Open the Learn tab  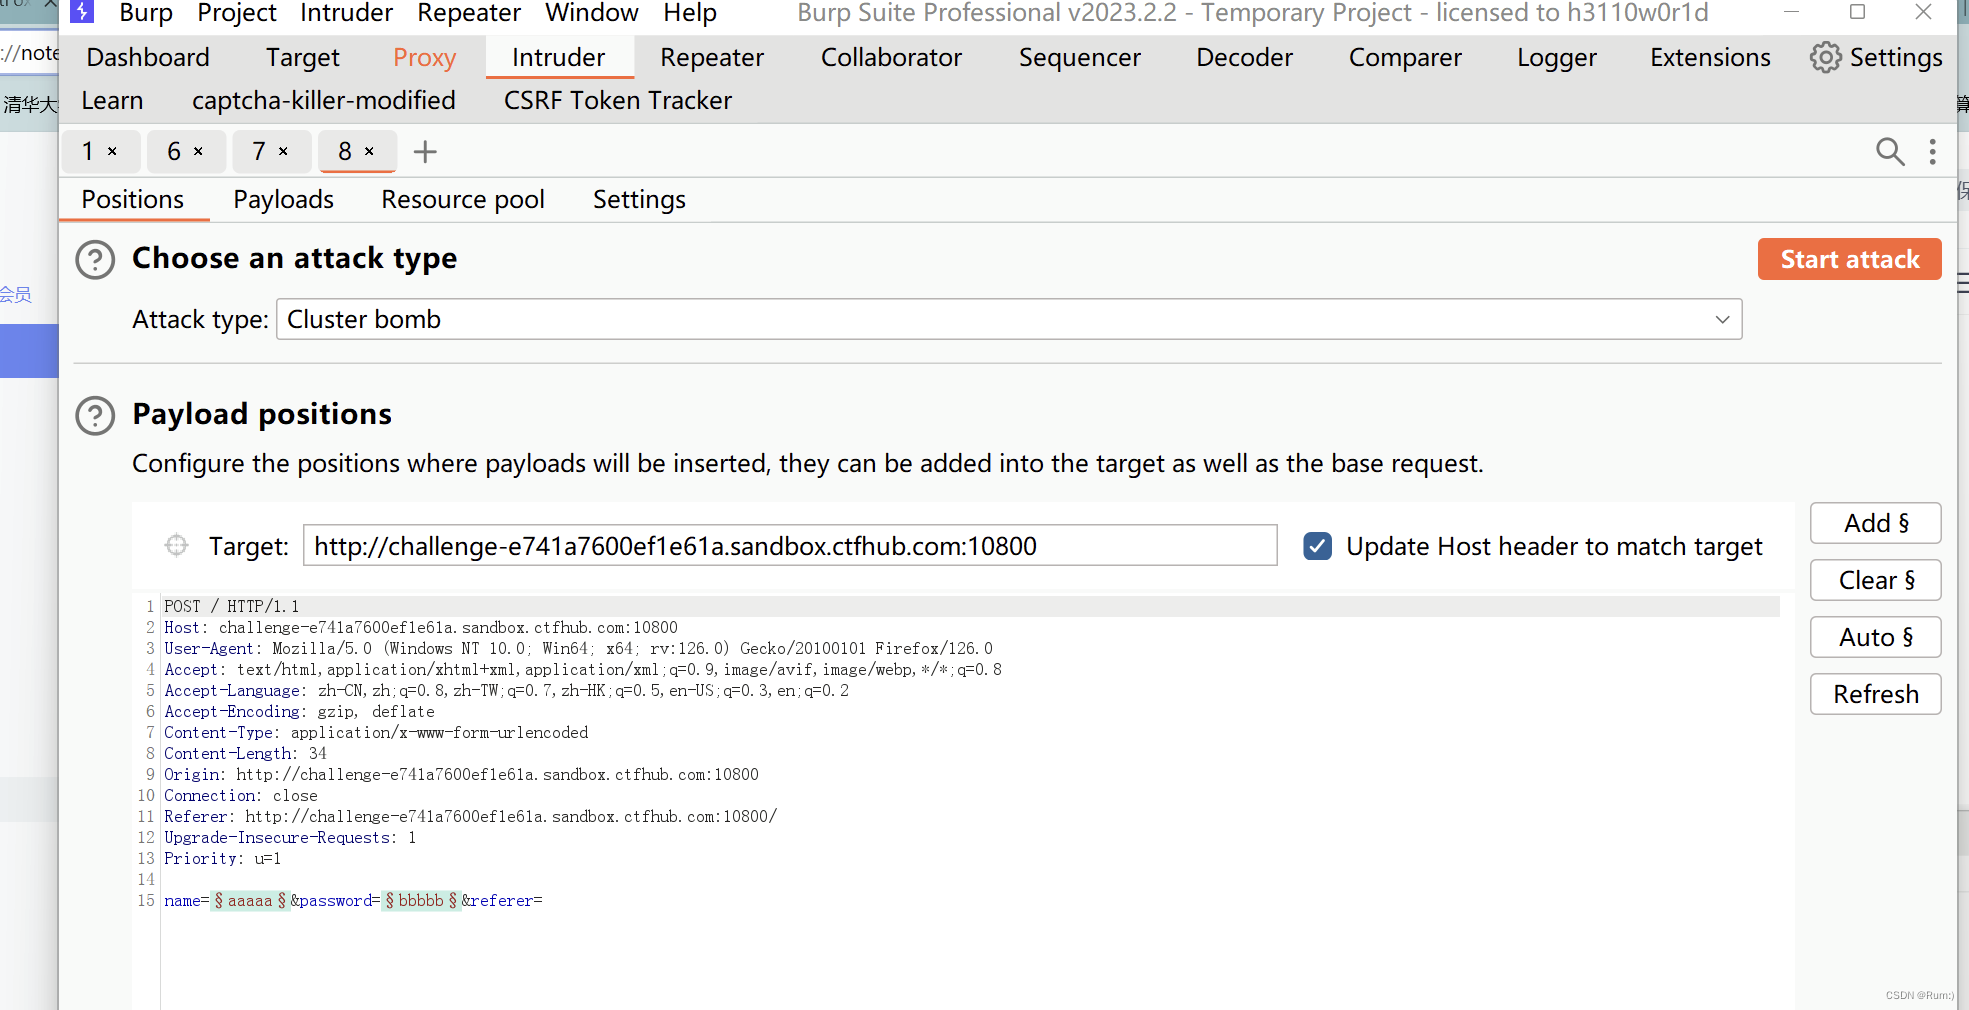(112, 100)
